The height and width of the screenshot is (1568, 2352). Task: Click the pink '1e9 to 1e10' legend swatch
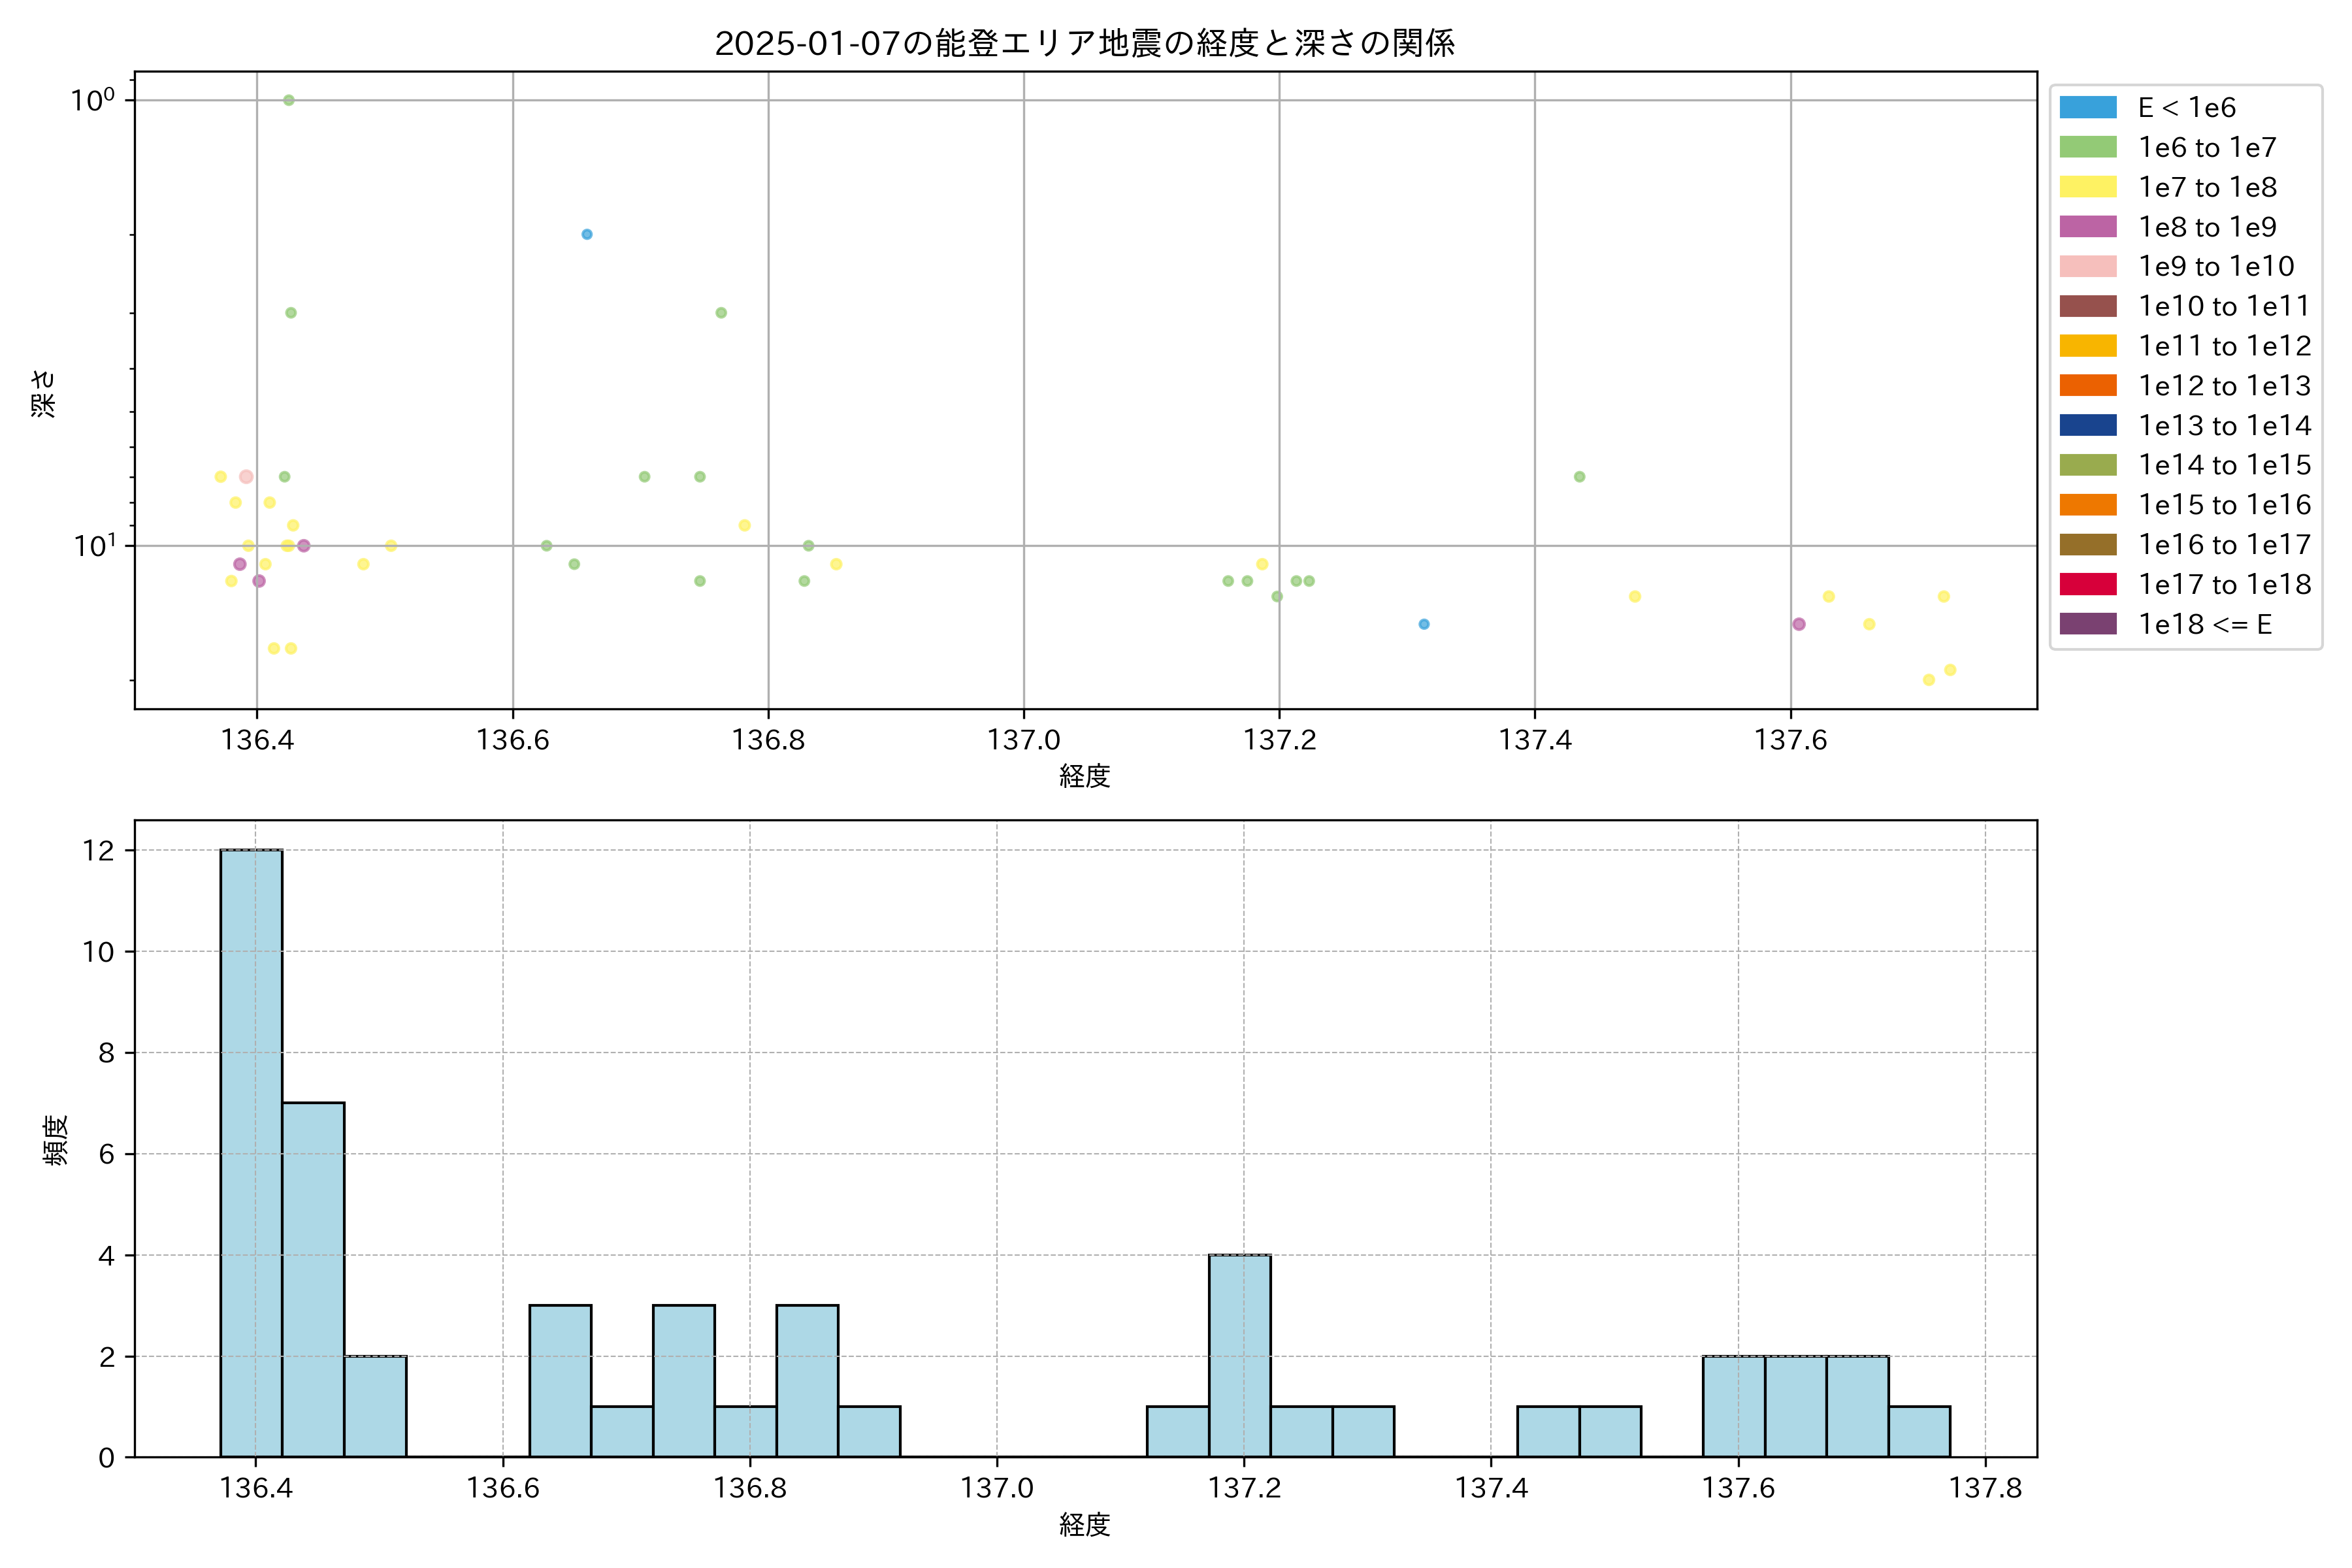2087,266
